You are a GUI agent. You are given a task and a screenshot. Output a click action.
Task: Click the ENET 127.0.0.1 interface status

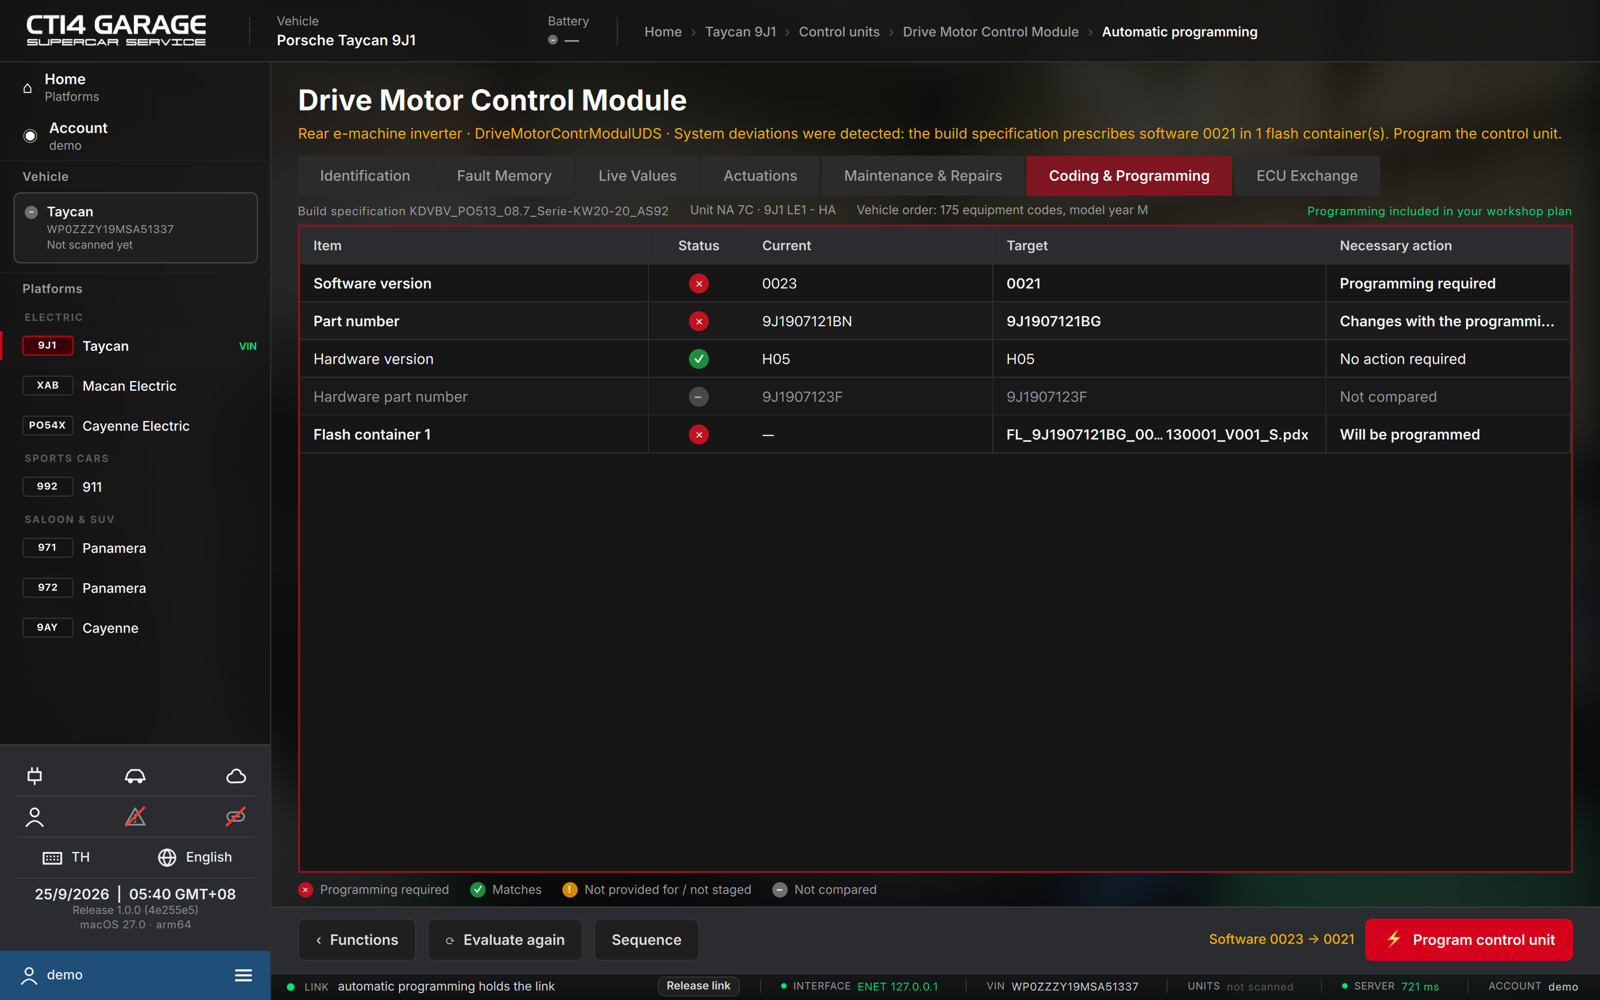[898, 987]
